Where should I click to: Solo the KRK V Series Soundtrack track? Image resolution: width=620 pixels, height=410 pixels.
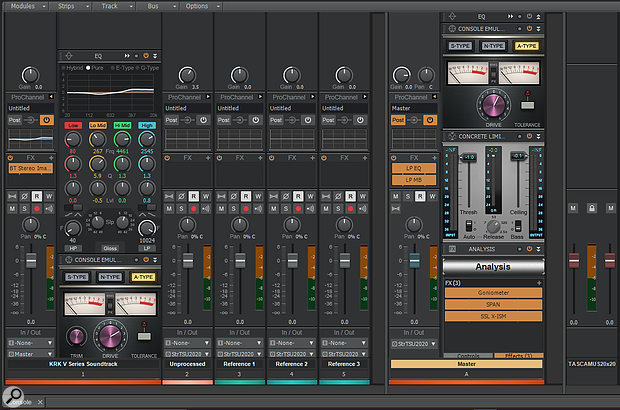(x=25, y=208)
